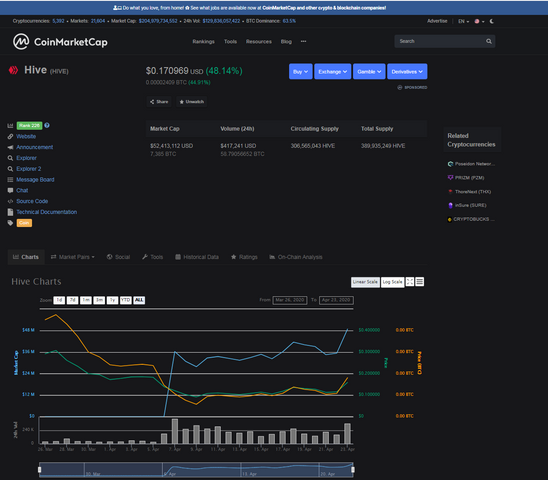Image resolution: width=548 pixels, height=480 pixels.
Task: Open the Chat link
Action: 22,191
